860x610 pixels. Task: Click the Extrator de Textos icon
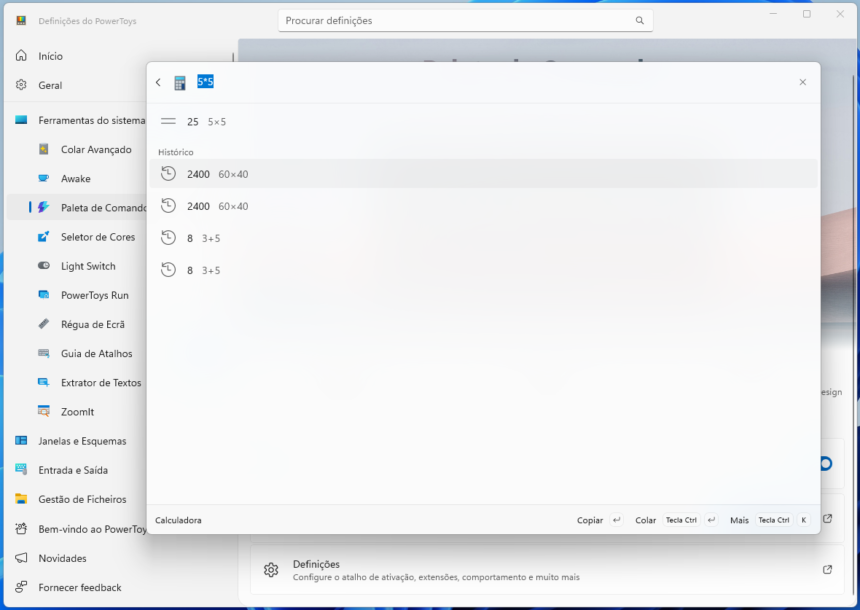coord(43,382)
